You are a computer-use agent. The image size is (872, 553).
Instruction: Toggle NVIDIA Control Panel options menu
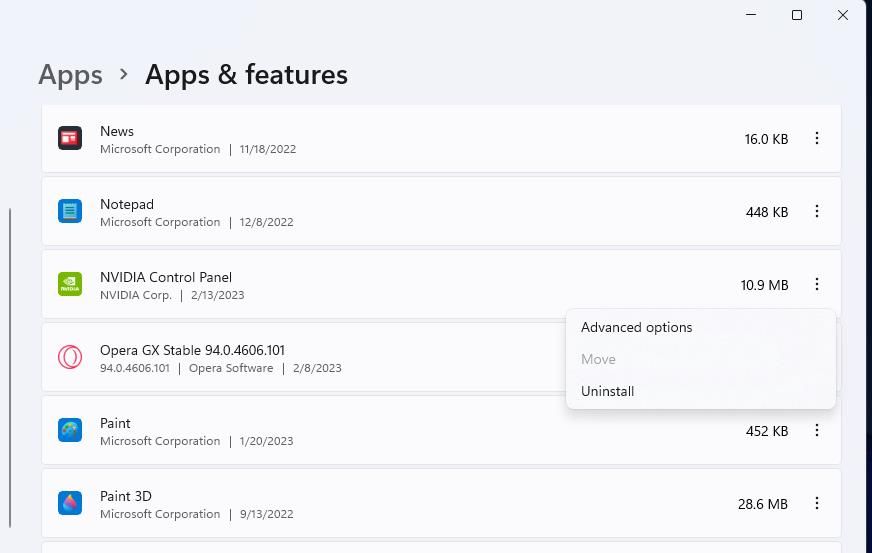point(817,284)
